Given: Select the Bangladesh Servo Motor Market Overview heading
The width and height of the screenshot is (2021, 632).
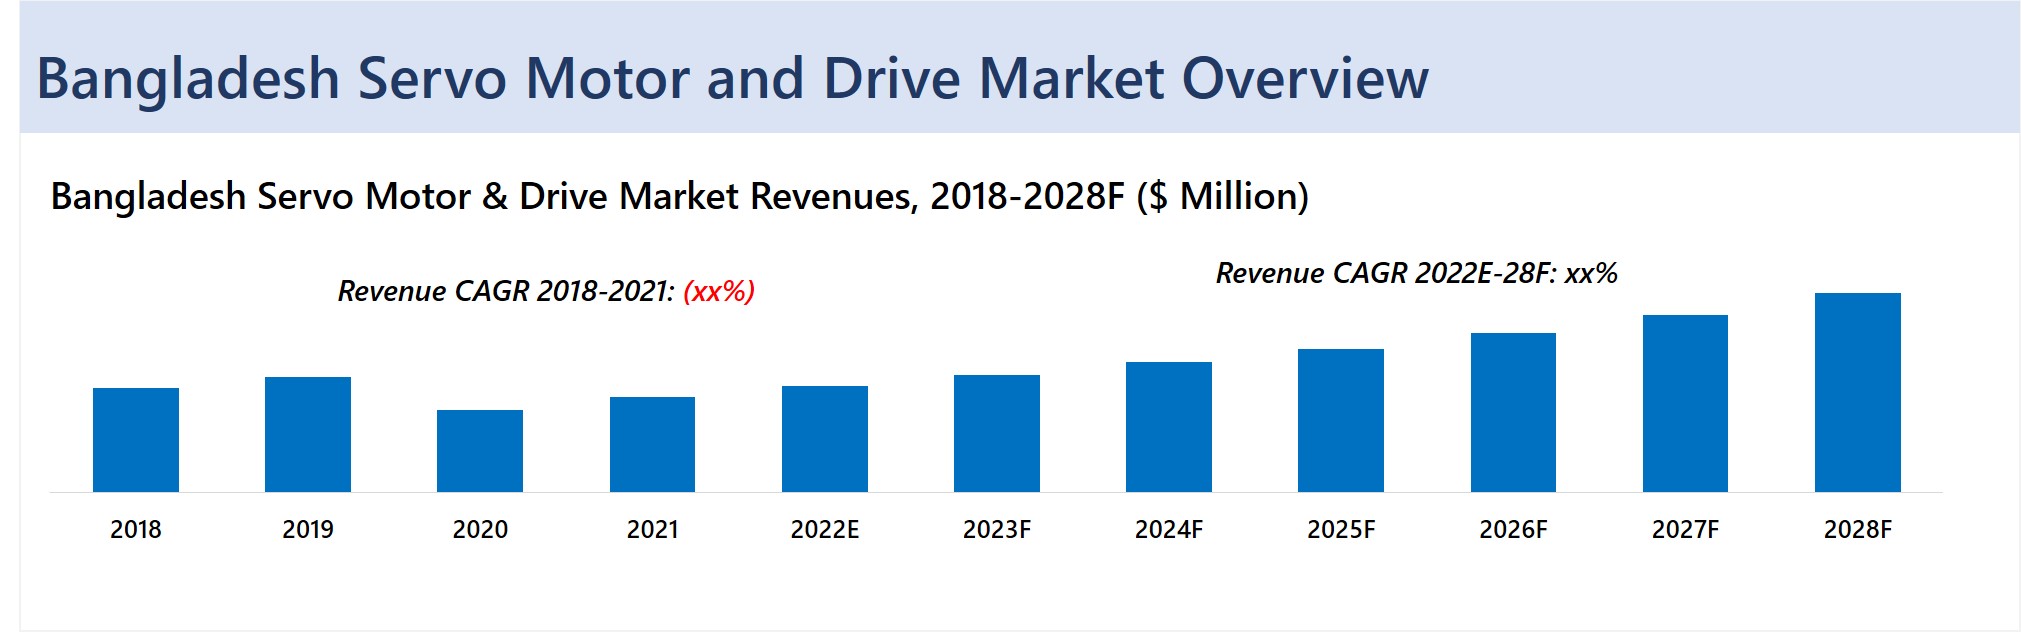Looking at the screenshot, I should click(x=732, y=78).
